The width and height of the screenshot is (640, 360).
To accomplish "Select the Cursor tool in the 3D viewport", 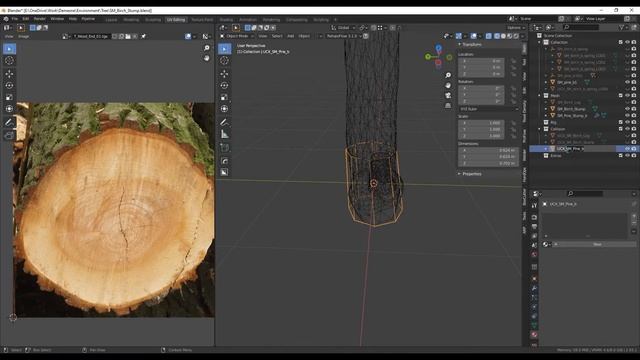I will click(224, 61).
